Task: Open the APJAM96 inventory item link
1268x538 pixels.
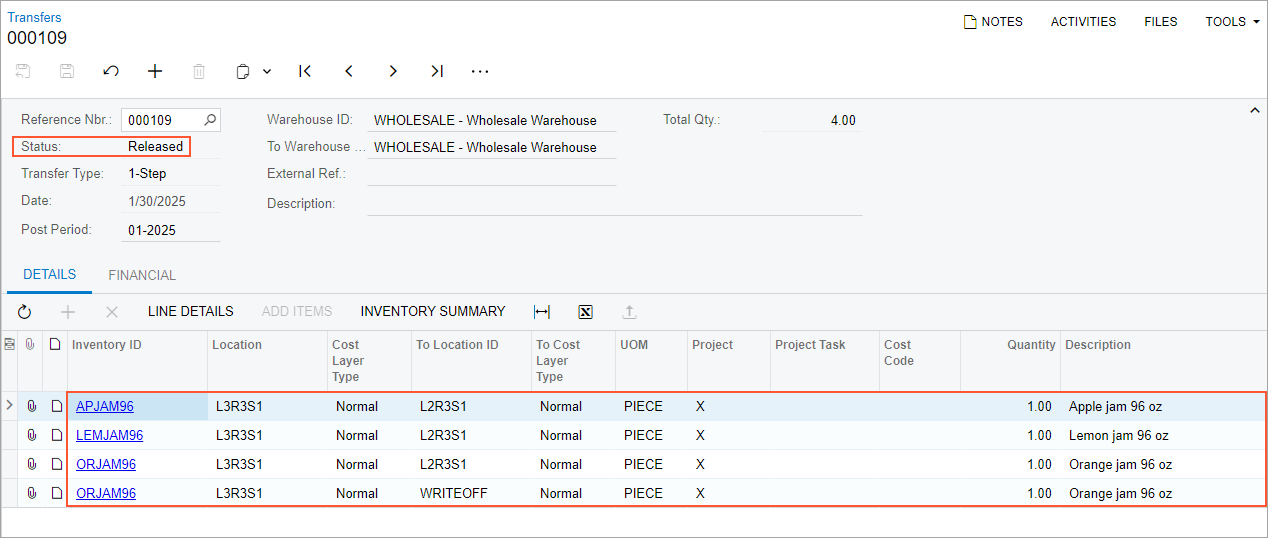Action: [105, 407]
